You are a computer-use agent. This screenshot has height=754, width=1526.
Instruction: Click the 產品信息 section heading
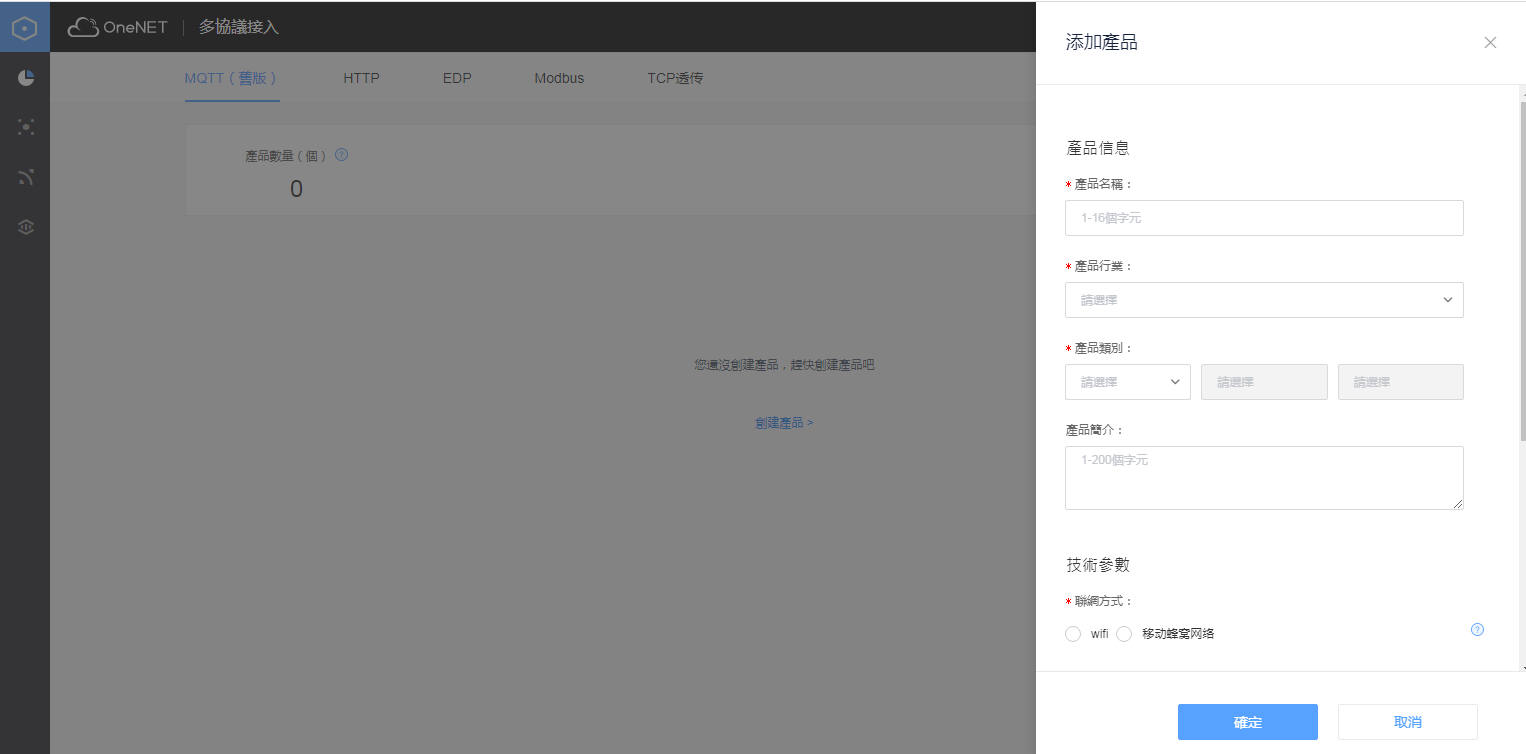pos(1098,148)
